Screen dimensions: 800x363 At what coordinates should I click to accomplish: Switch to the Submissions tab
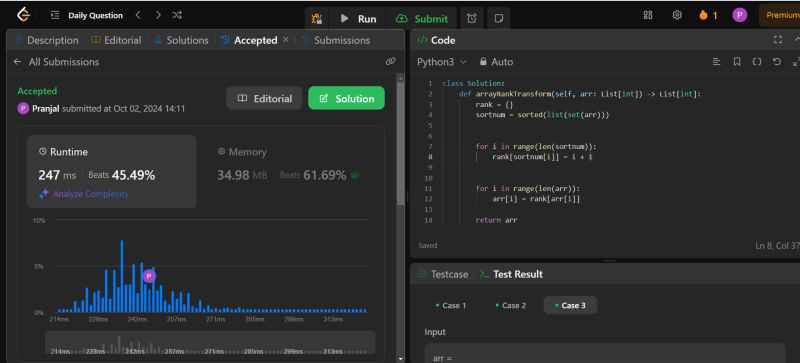click(336, 40)
